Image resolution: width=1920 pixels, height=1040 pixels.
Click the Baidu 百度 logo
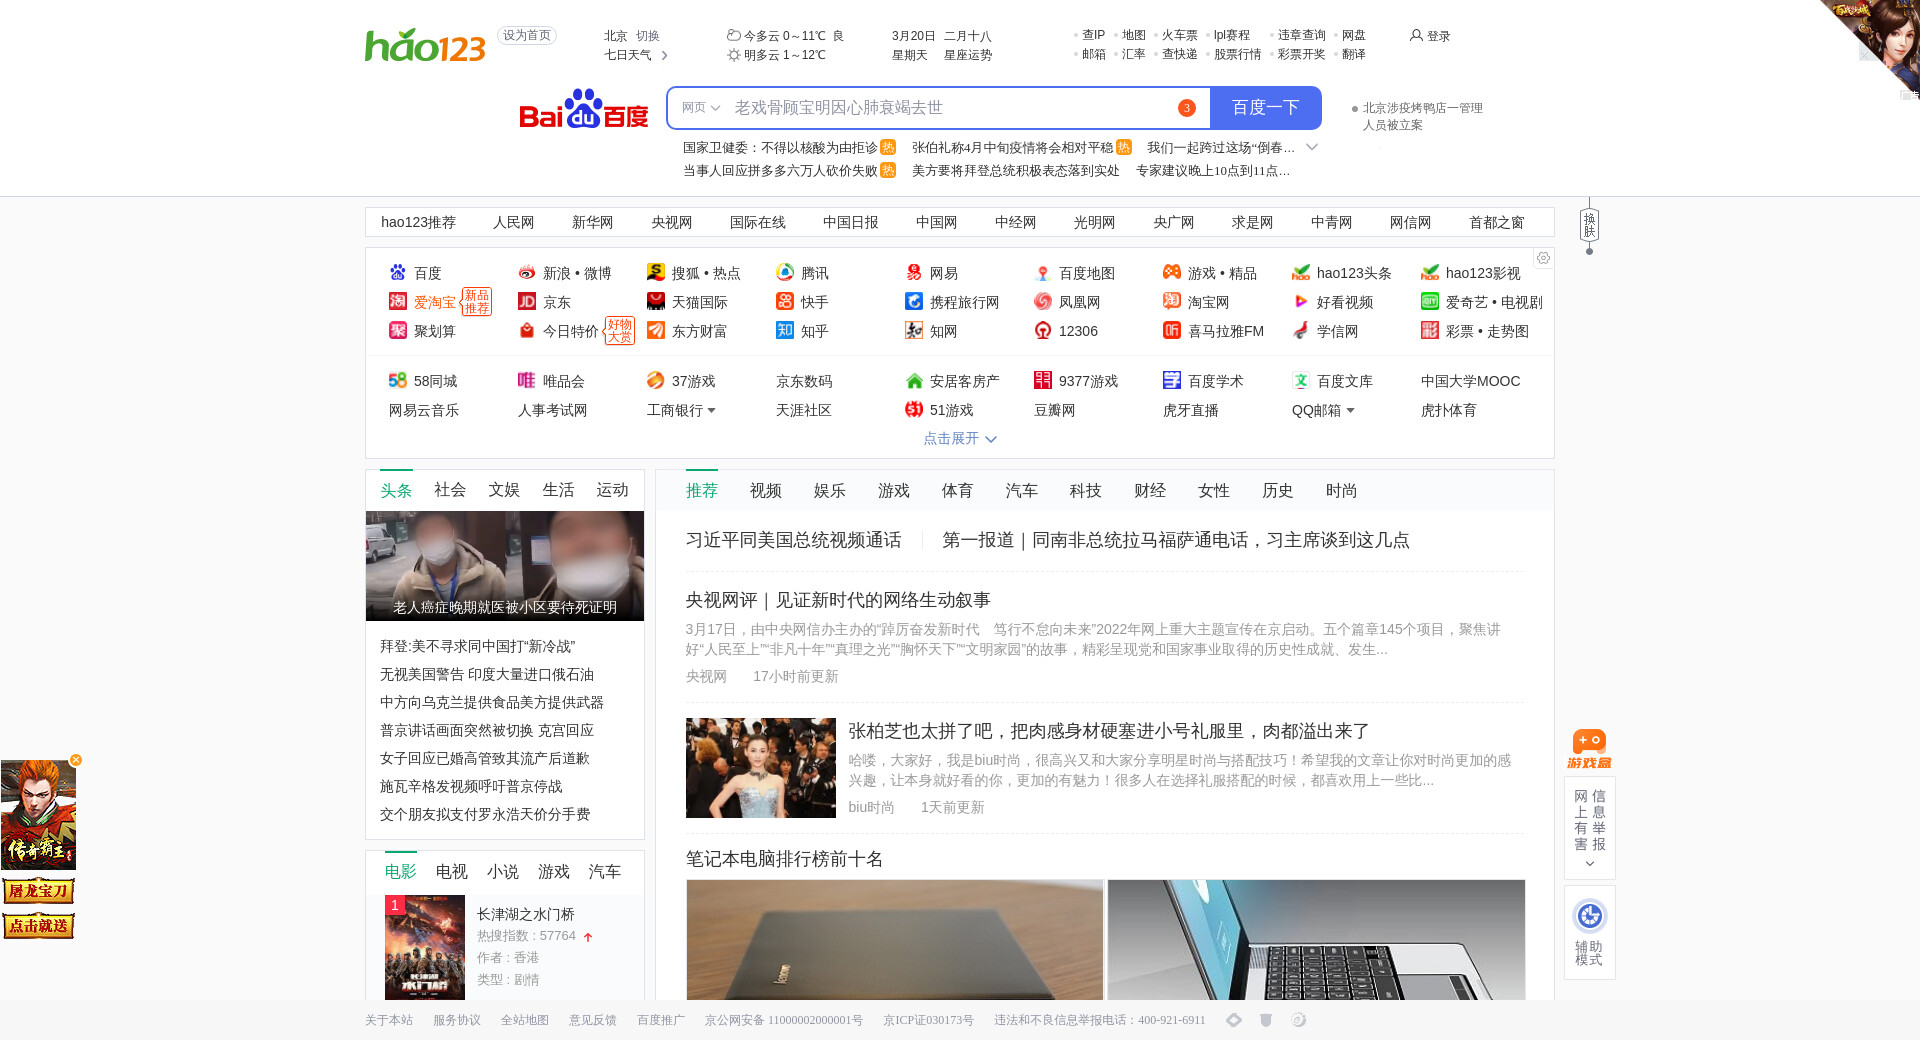584,109
